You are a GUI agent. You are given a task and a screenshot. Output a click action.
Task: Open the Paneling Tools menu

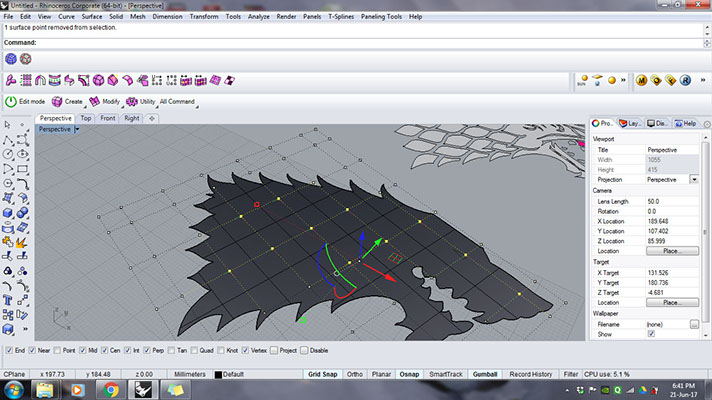pyautogui.click(x=381, y=17)
